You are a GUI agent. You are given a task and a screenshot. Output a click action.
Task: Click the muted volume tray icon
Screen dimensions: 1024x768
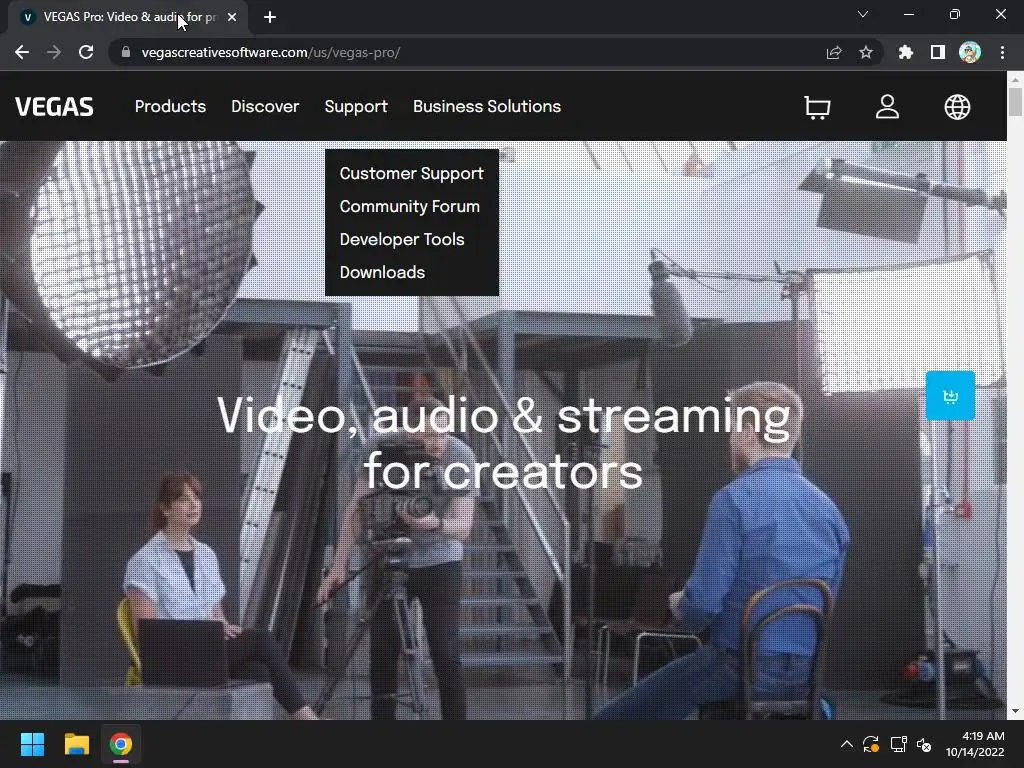pos(924,744)
